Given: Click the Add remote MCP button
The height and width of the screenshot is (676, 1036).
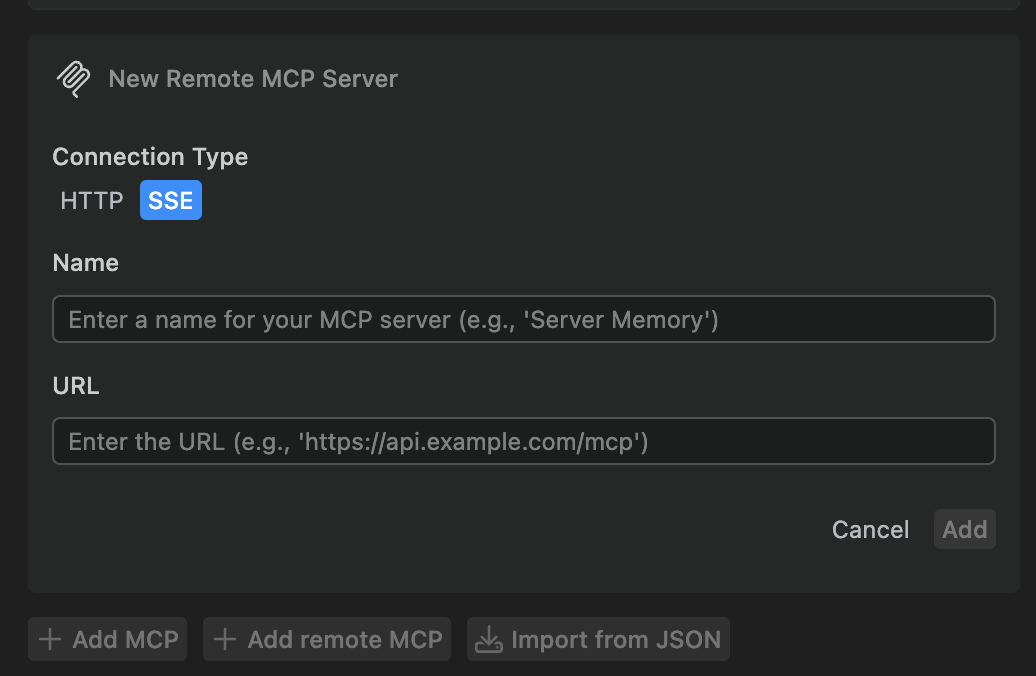Looking at the screenshot, I should [327, 639].
